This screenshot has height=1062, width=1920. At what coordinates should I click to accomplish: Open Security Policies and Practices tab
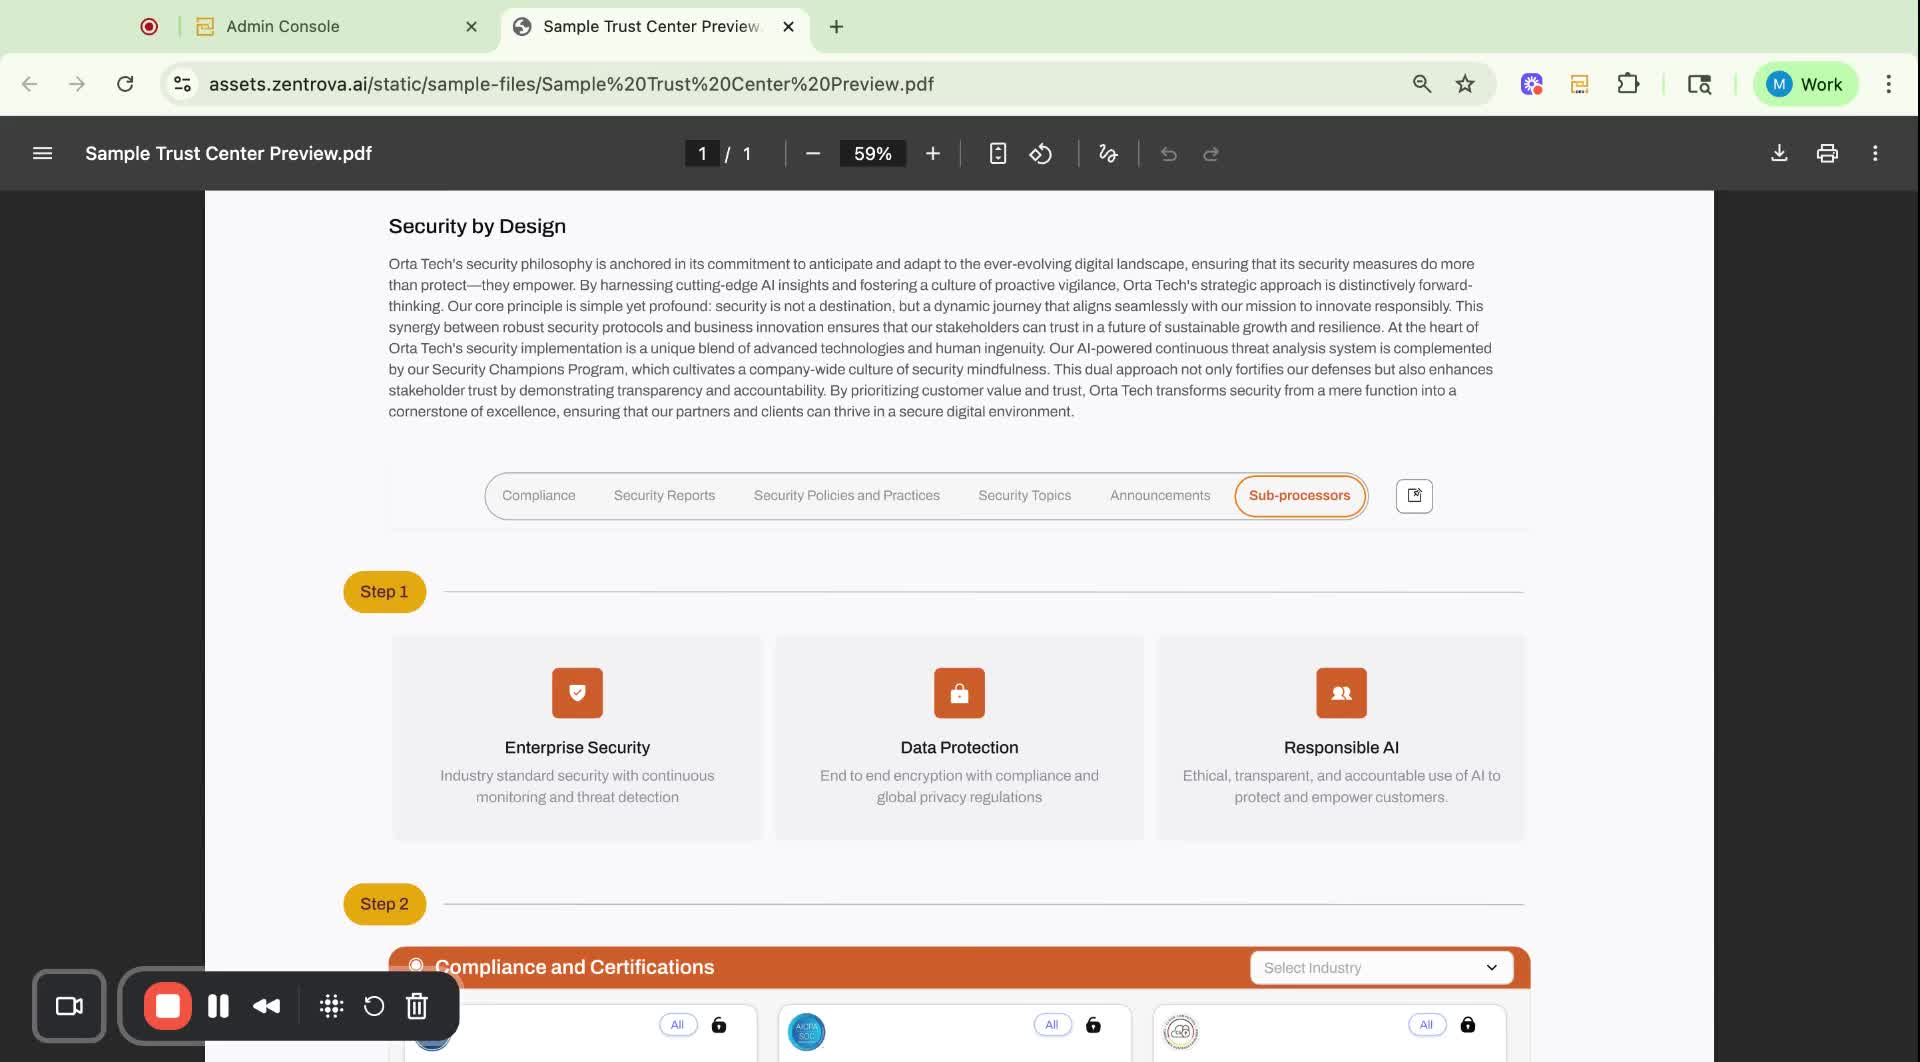pyautogui.click(x=846, y=495)
